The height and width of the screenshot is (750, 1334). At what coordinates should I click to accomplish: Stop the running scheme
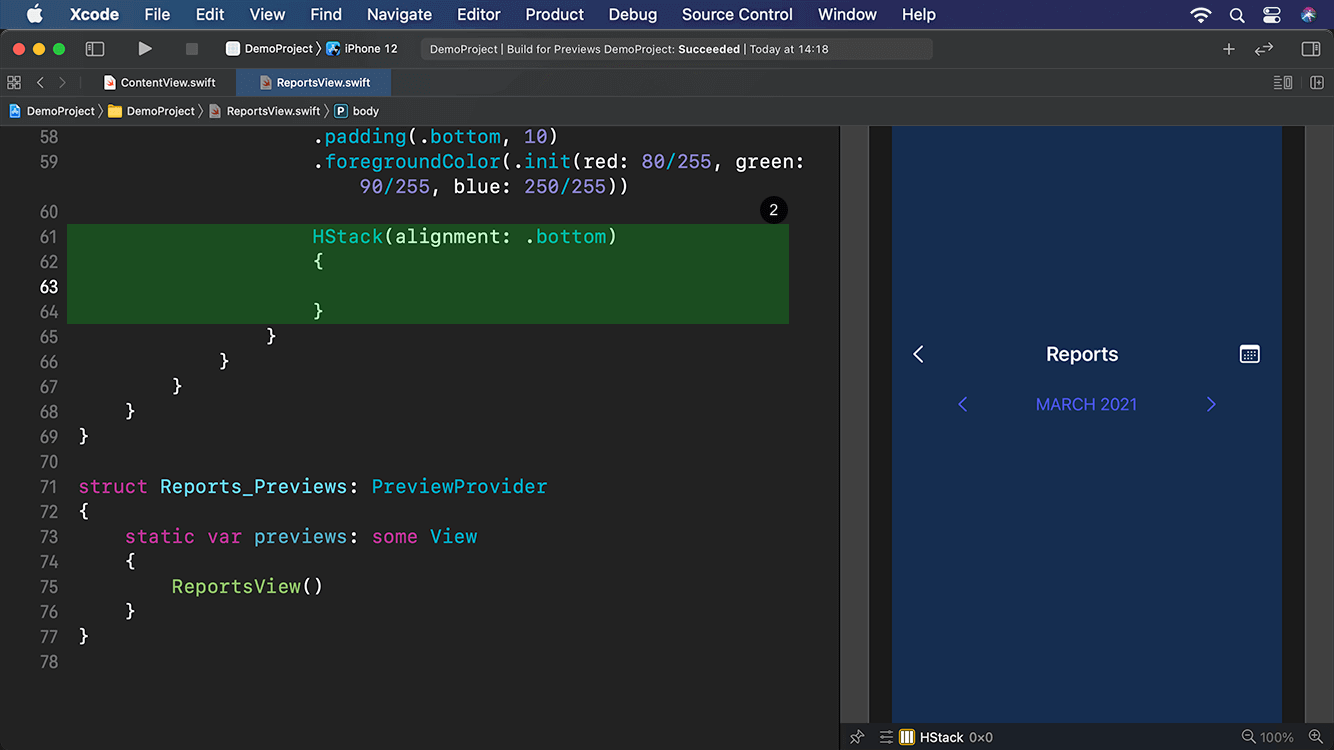191,48
